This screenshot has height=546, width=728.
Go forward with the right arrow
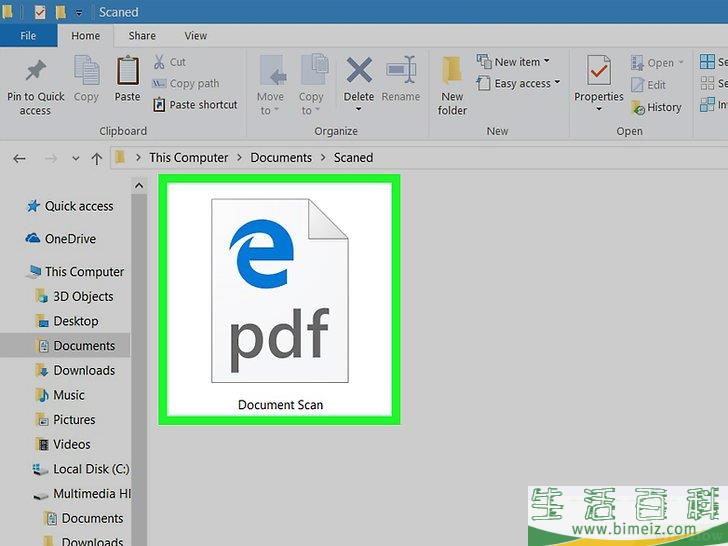(51, 159)
